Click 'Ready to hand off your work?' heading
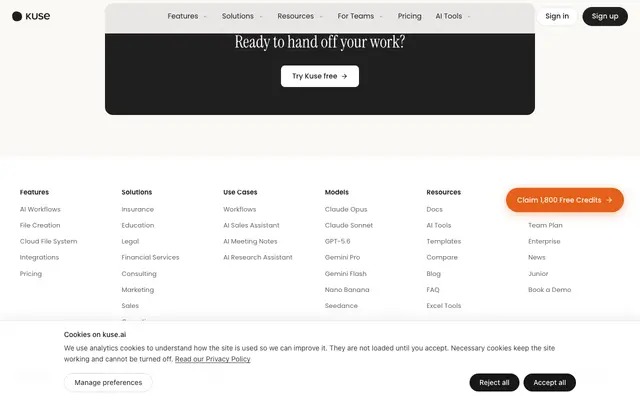 (320, 42)
